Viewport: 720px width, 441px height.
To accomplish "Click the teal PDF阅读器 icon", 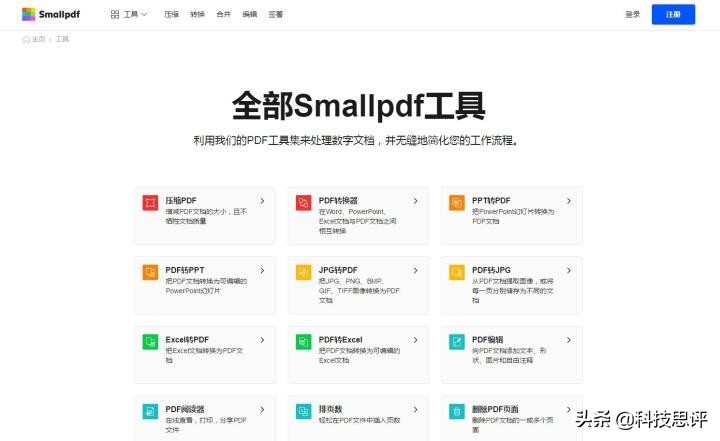I will (150, 411).
